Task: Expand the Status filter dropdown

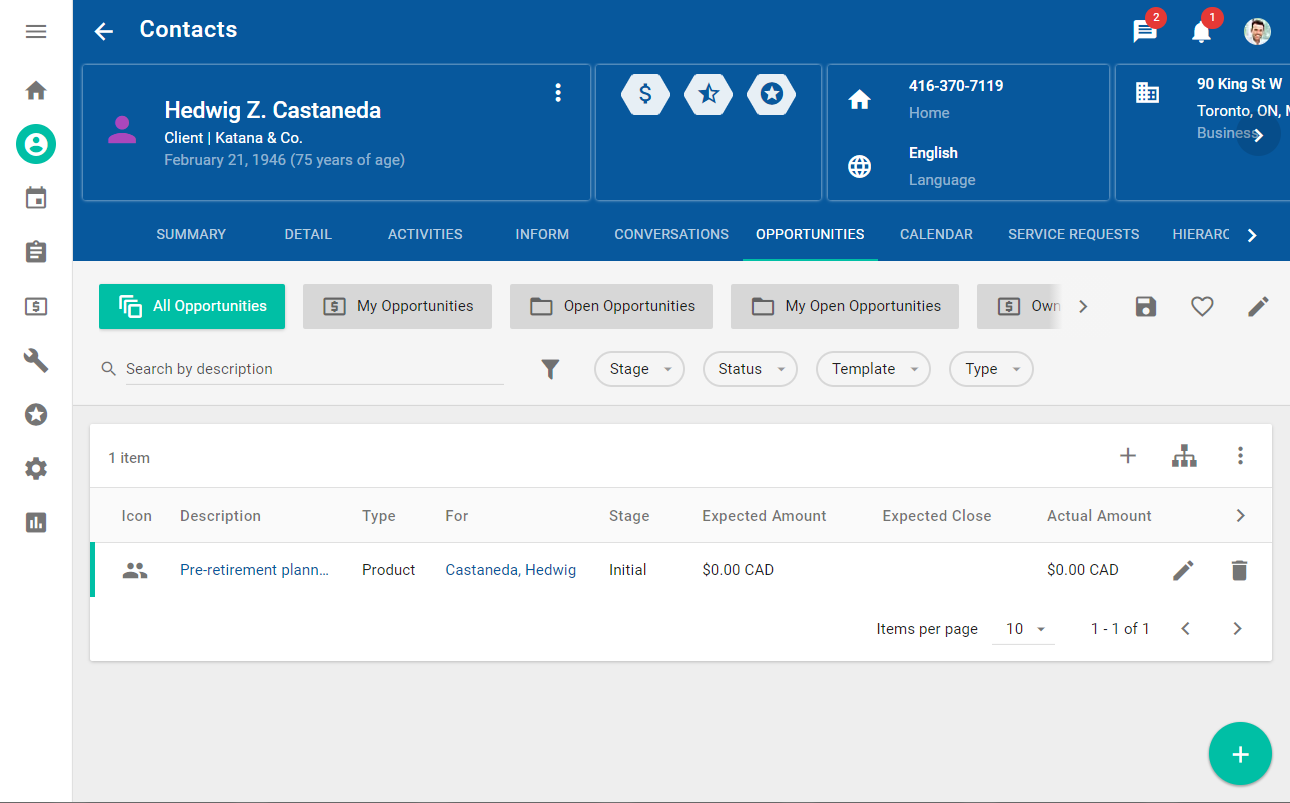Action: [x=750, y=369]
